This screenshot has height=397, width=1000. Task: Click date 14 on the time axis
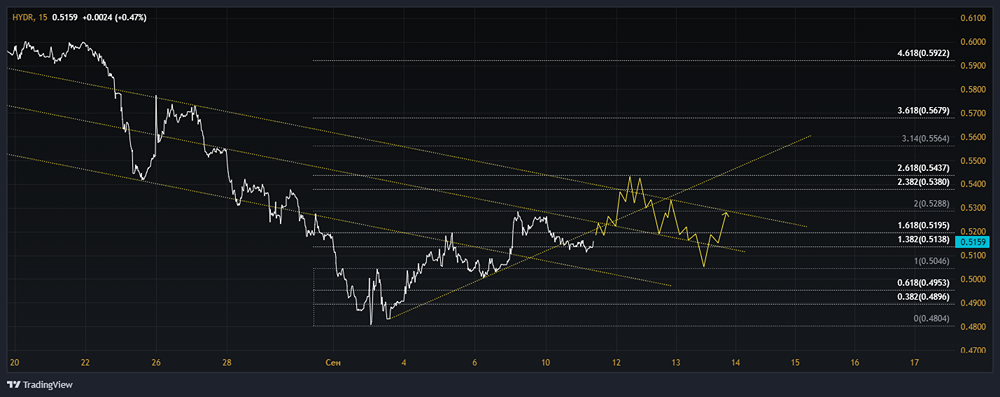coord(735,363)
